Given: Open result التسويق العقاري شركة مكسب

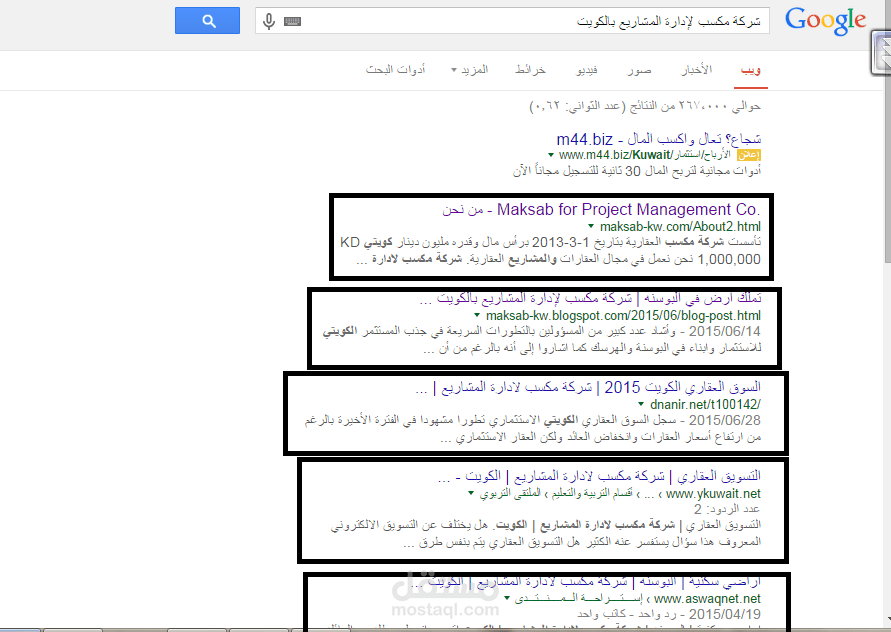Looking at the screenshot, I should (x=599, y=476).
